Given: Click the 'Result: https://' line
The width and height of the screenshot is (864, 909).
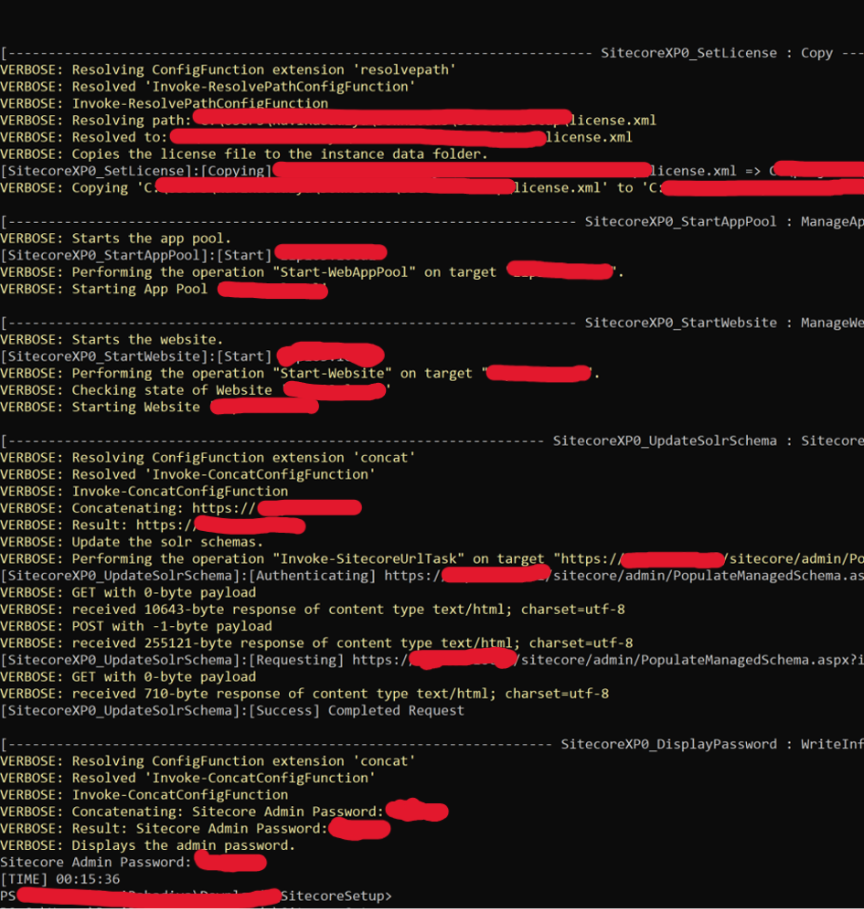Looking at the screenshot, I should (153, 525).
